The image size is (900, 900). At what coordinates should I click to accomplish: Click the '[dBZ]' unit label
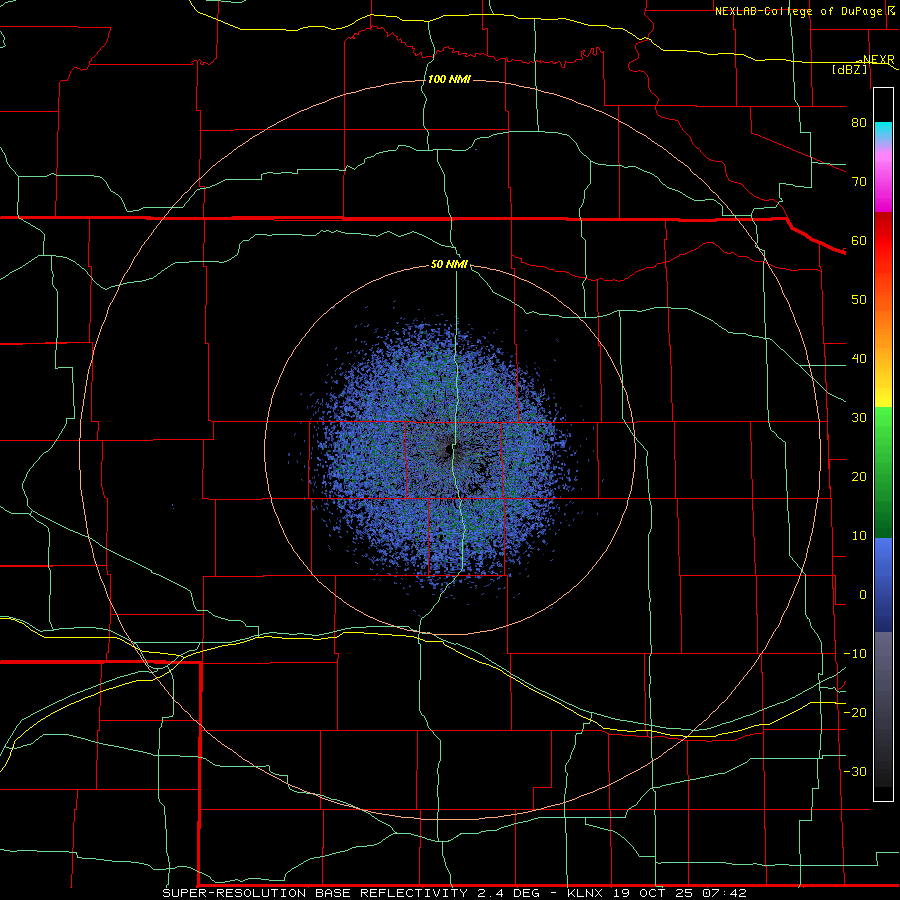coord(849,69)
